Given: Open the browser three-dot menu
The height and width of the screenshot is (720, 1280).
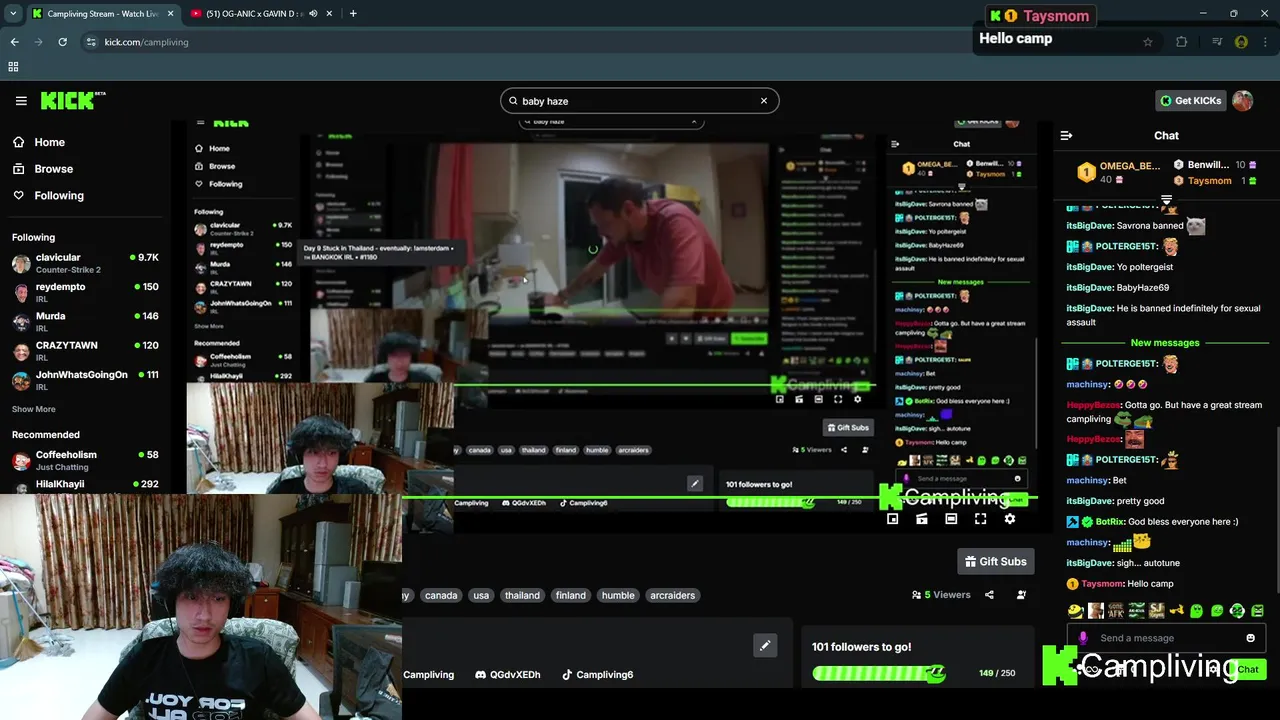Looking at the screenshot, I should pos(1265,42).
